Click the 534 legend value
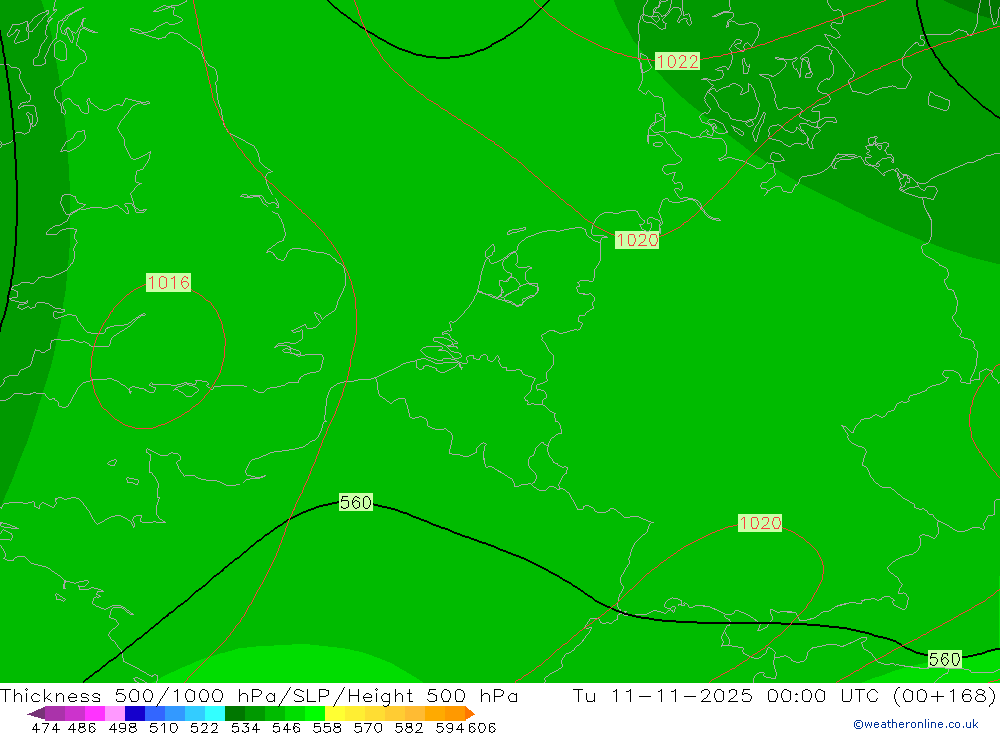Screen dimensions: 1000x733 pyautogui.click(x=245, y=727)
